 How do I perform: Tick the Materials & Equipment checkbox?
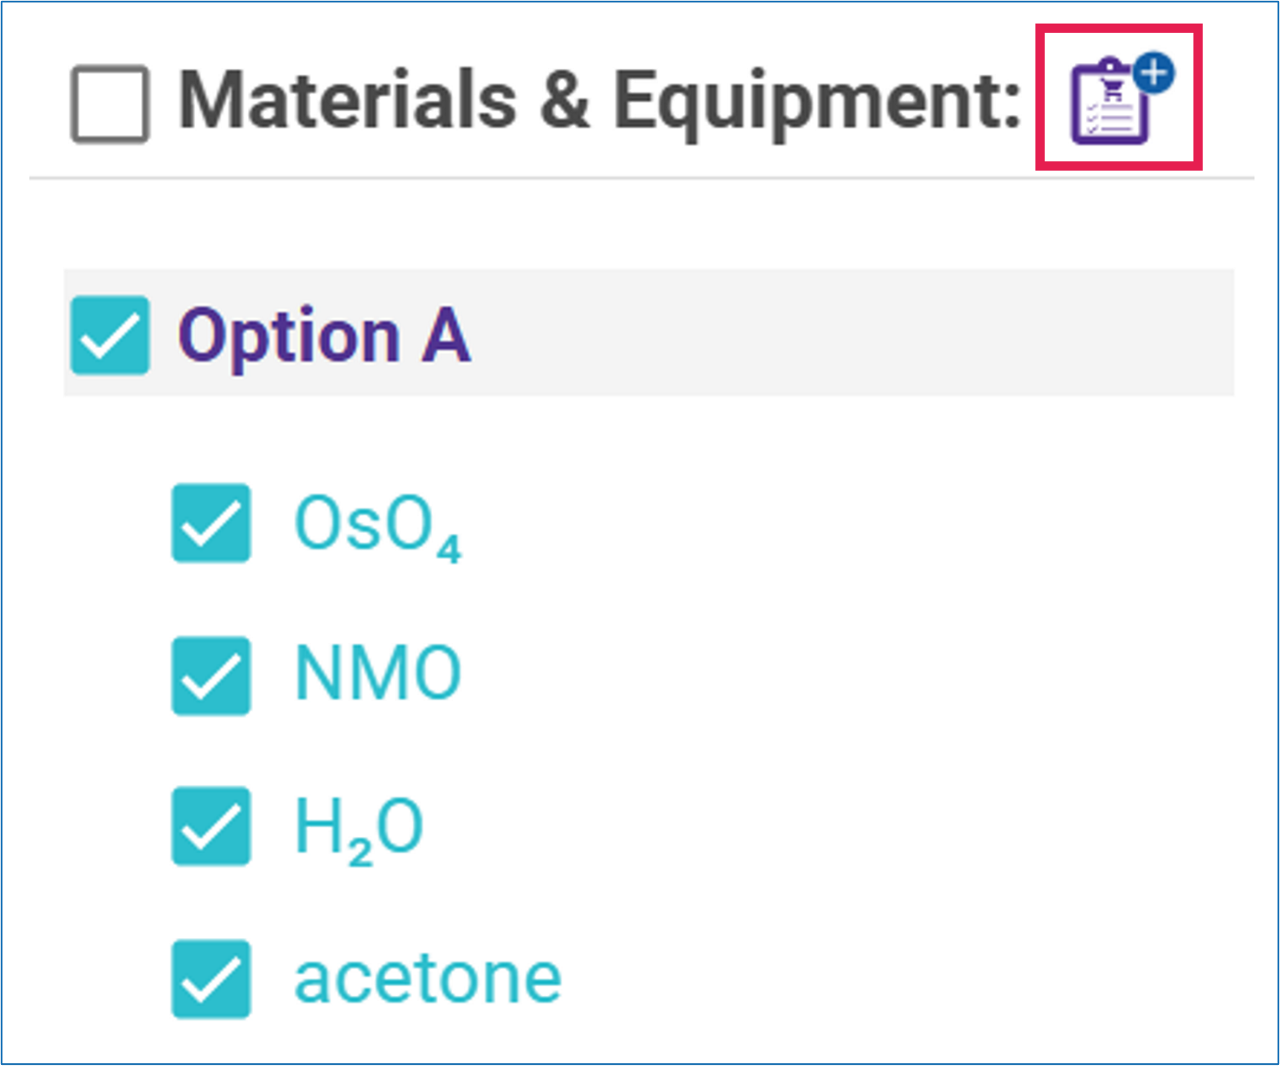click(x=110, y=104)
